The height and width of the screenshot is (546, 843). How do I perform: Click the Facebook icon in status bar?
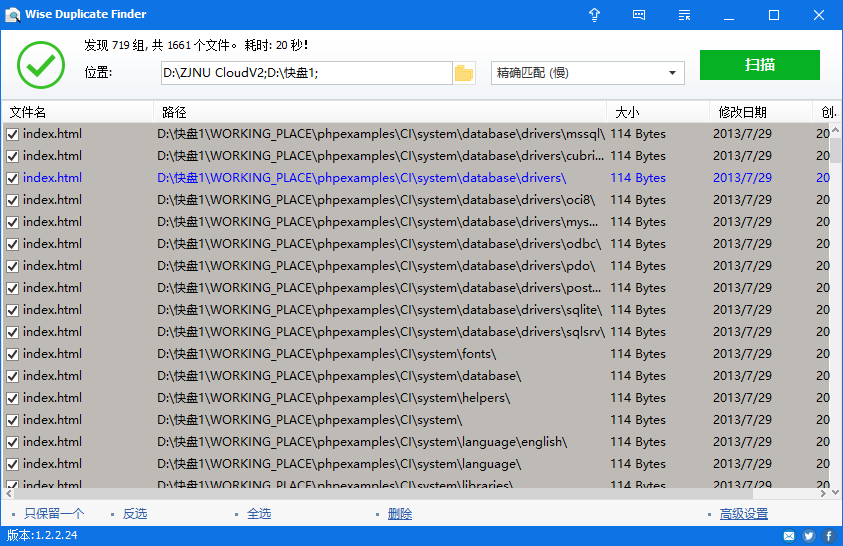click(x=828, y=535)
